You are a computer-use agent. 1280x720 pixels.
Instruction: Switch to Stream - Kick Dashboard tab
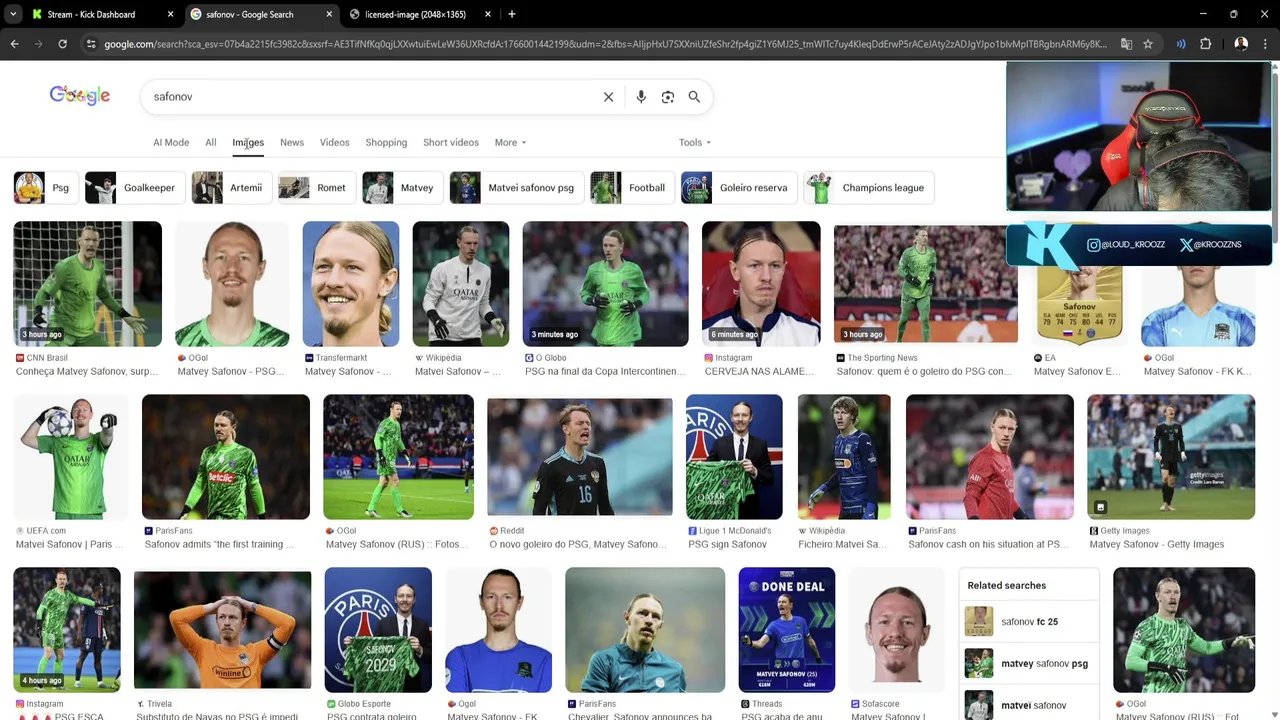click(x=91, y=15)
